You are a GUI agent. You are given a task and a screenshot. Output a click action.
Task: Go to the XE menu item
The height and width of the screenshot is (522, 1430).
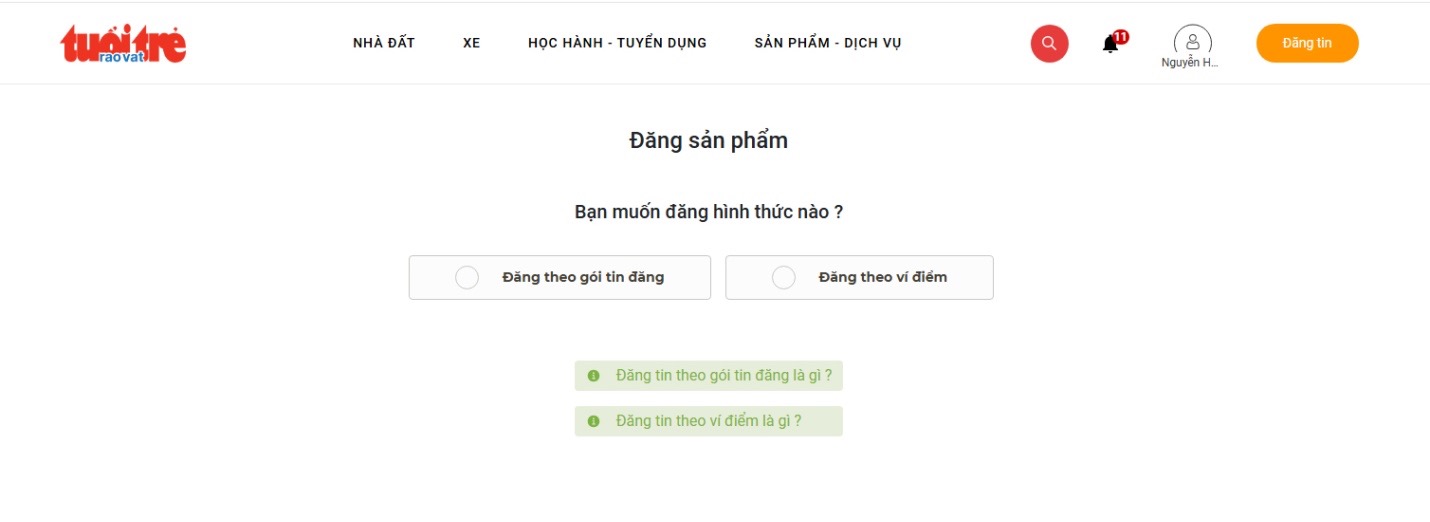tap(472, 43)
